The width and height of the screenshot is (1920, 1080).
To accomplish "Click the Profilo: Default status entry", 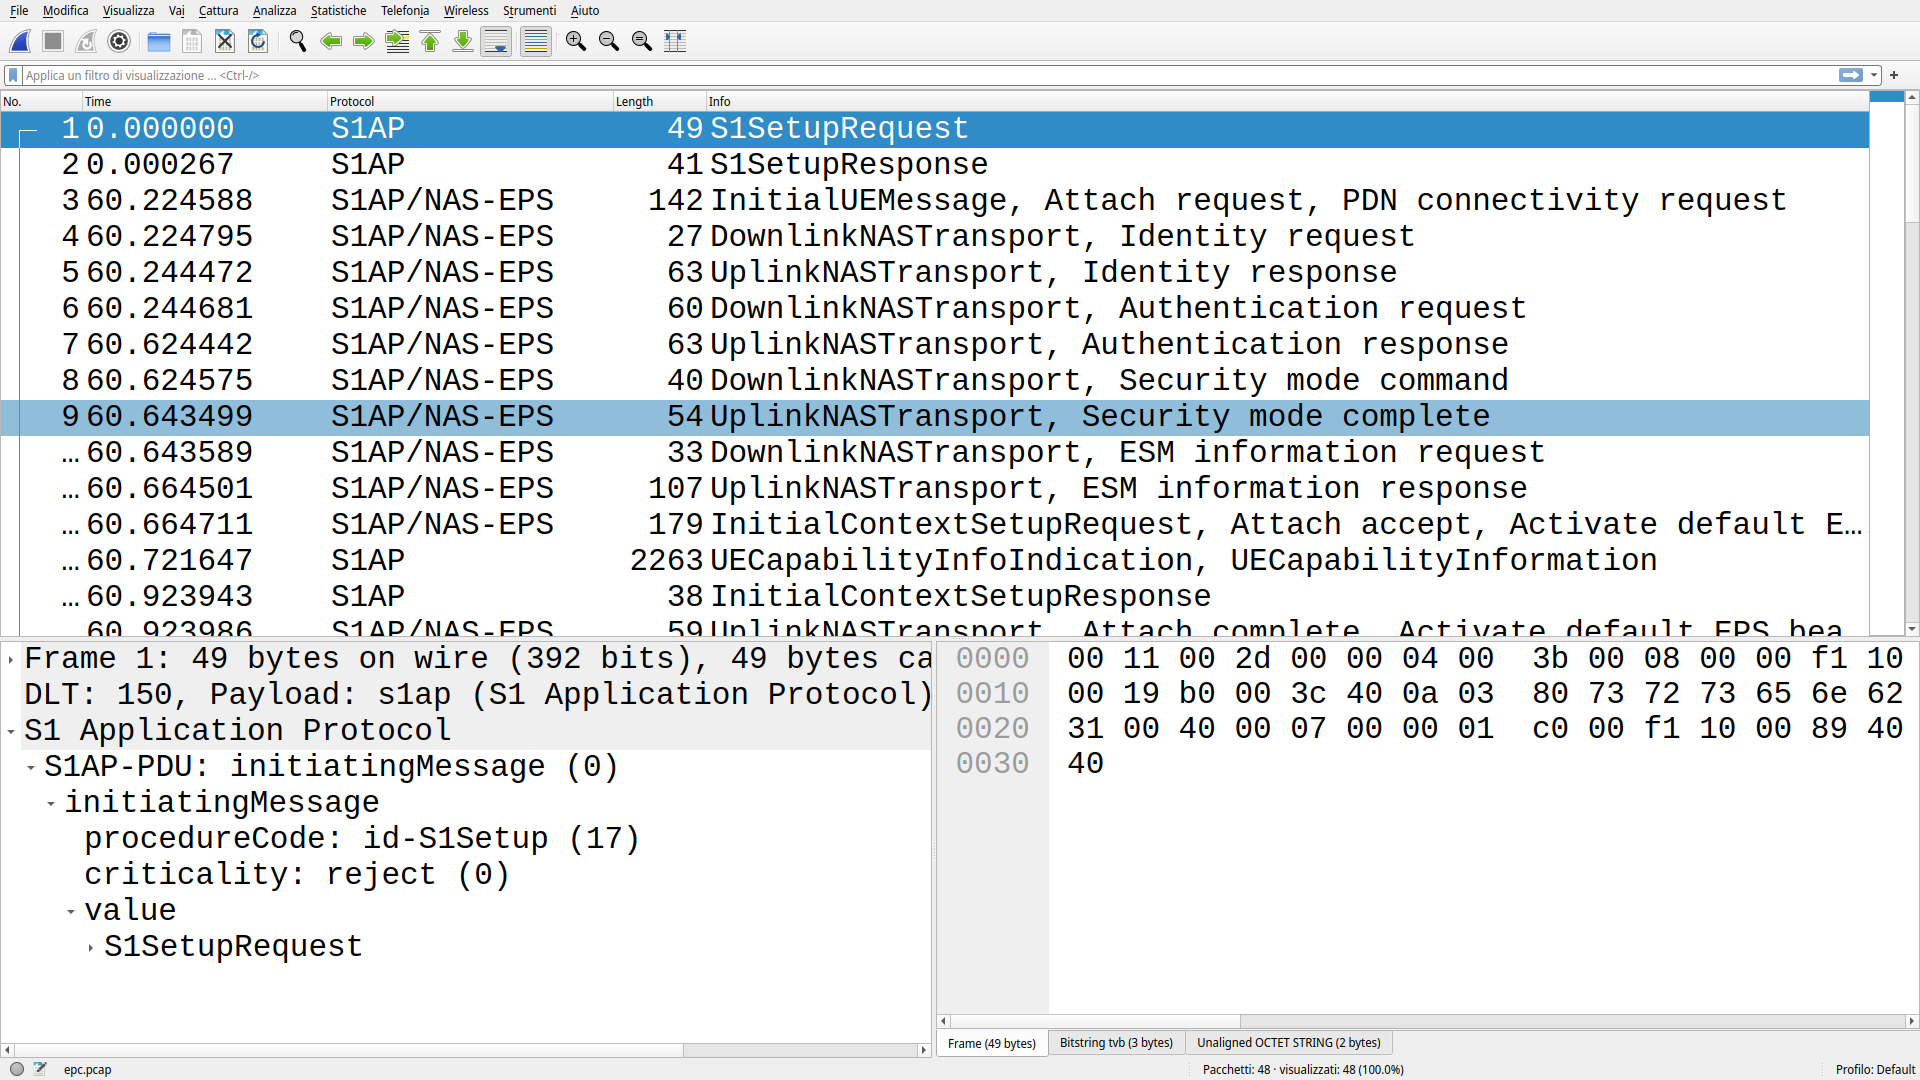I will pyautogui.click(x=1874, y=1069).
